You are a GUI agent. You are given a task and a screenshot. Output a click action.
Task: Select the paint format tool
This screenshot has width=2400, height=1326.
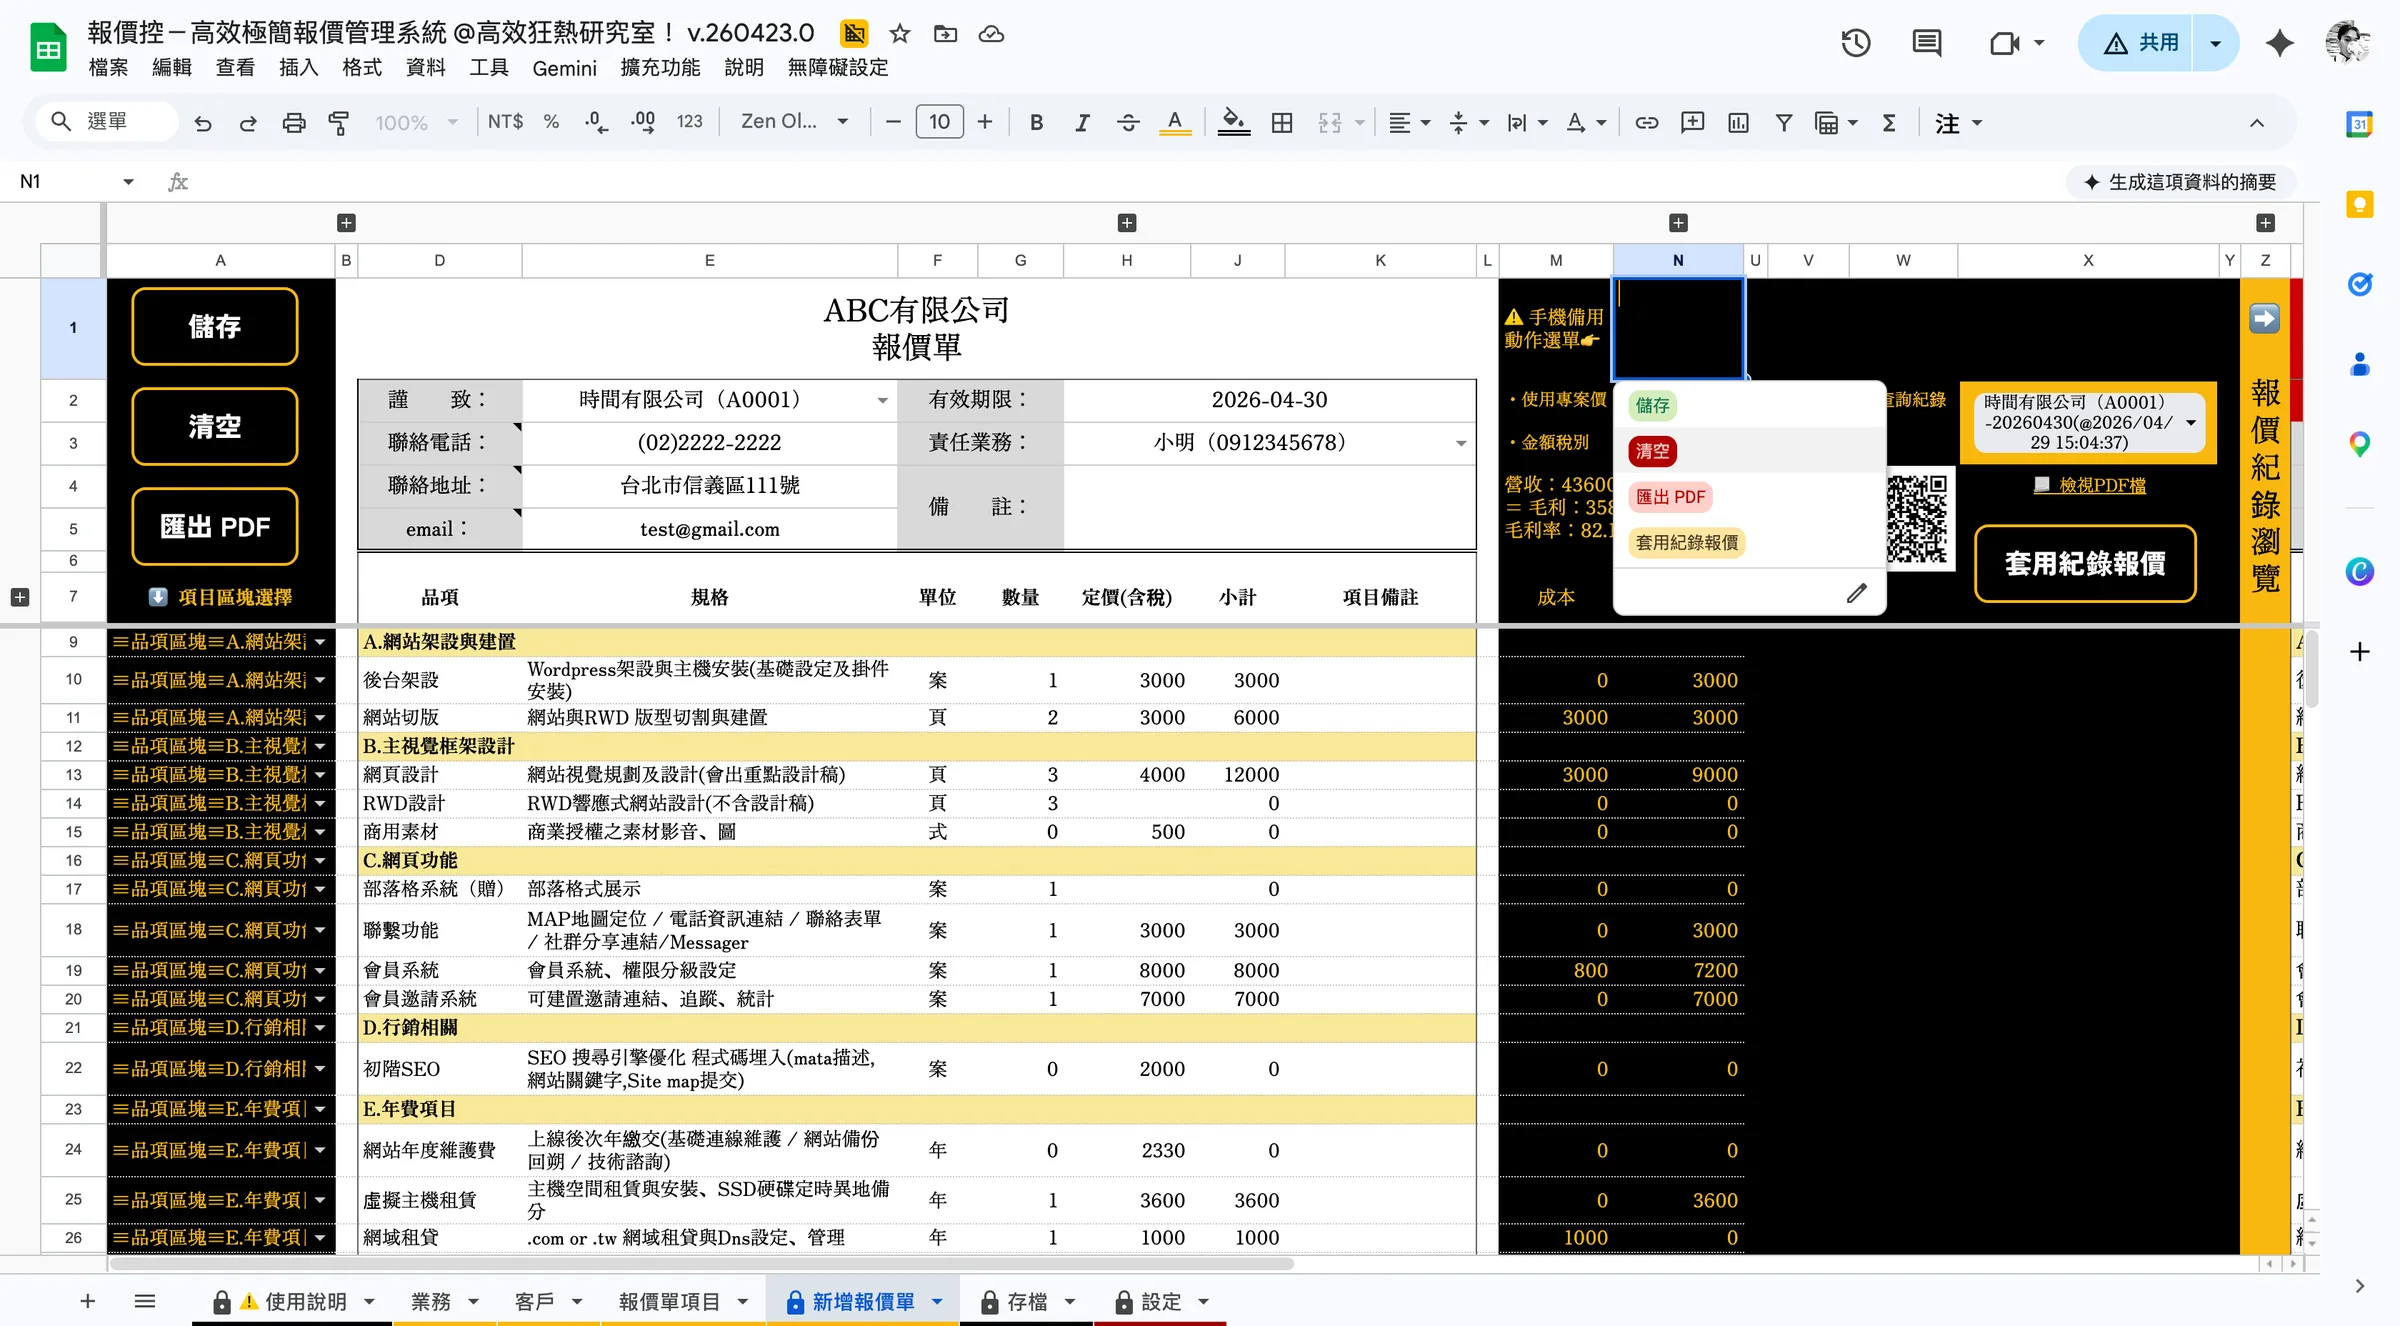click(339, 123)
